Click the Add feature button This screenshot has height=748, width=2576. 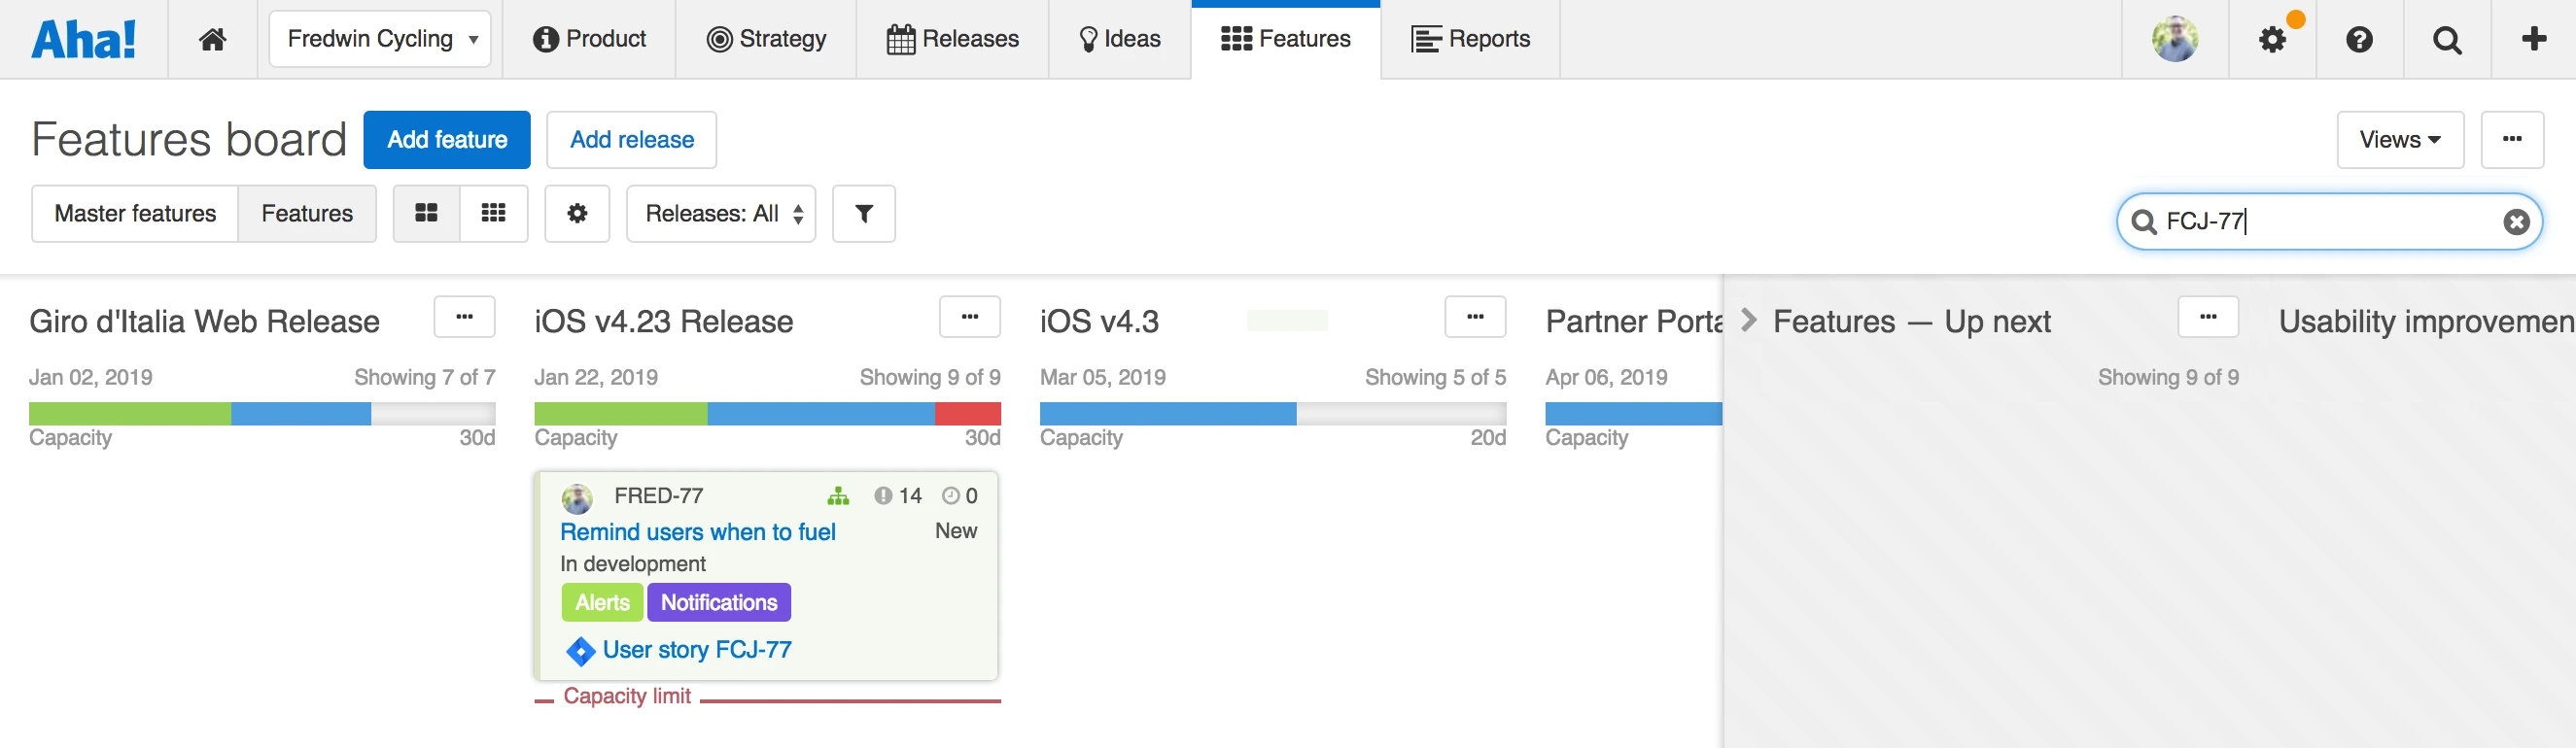447,140
